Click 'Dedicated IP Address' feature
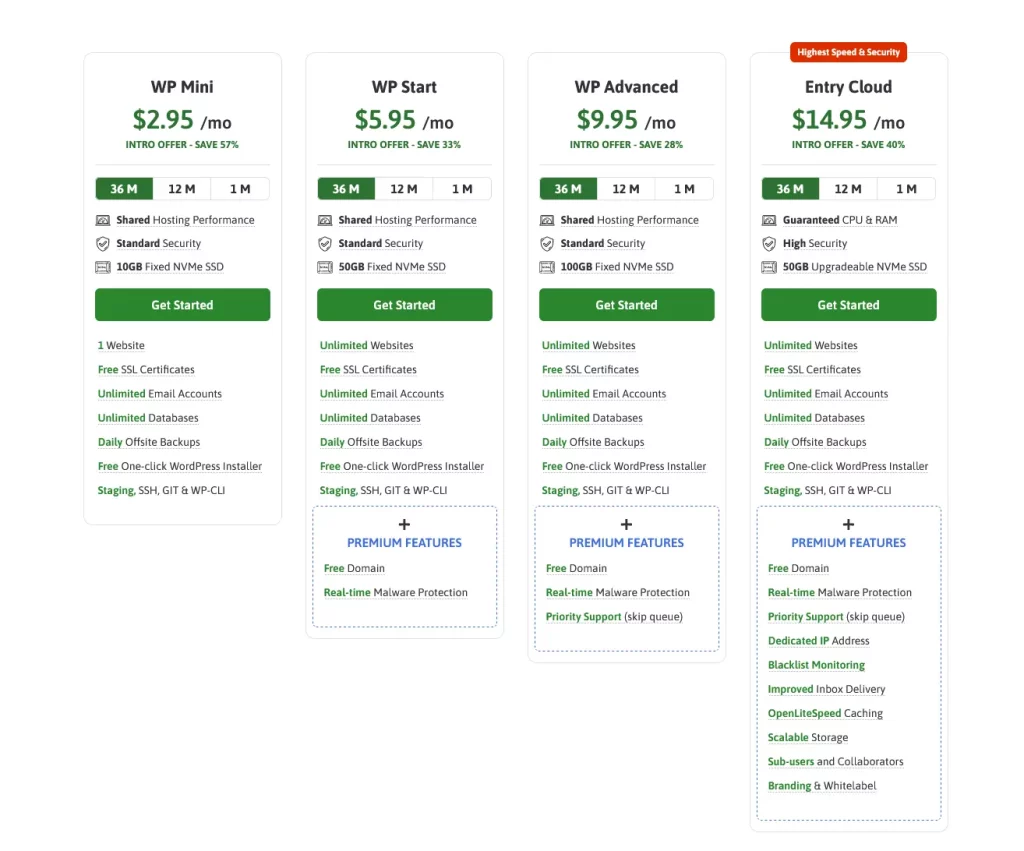Viewport: 1024px width, 851px height. click(818, 641)
